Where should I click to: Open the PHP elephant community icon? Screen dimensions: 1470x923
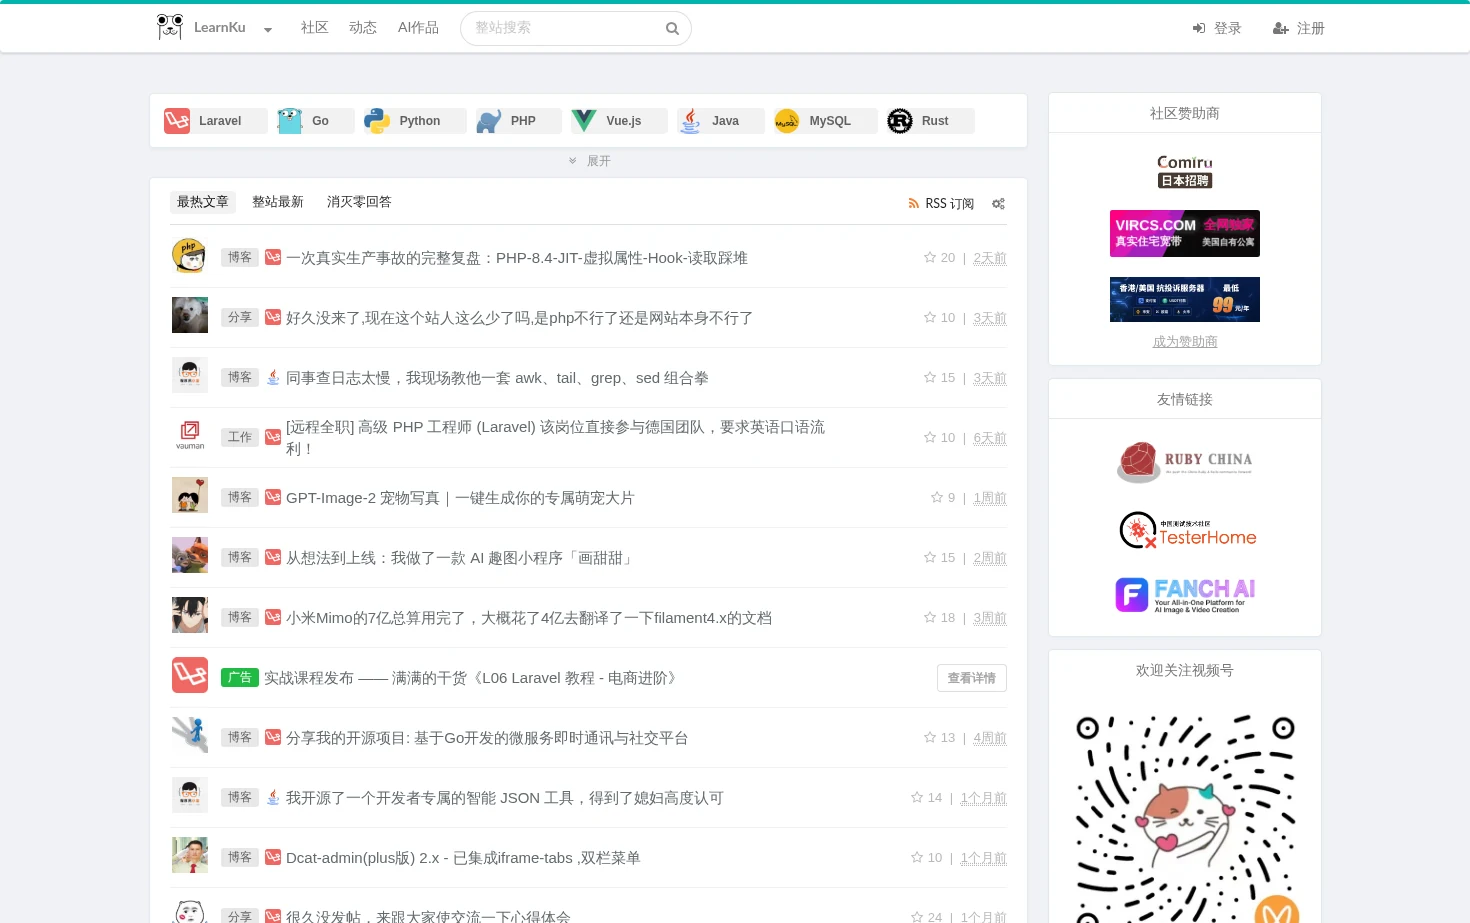click(489, 121)
